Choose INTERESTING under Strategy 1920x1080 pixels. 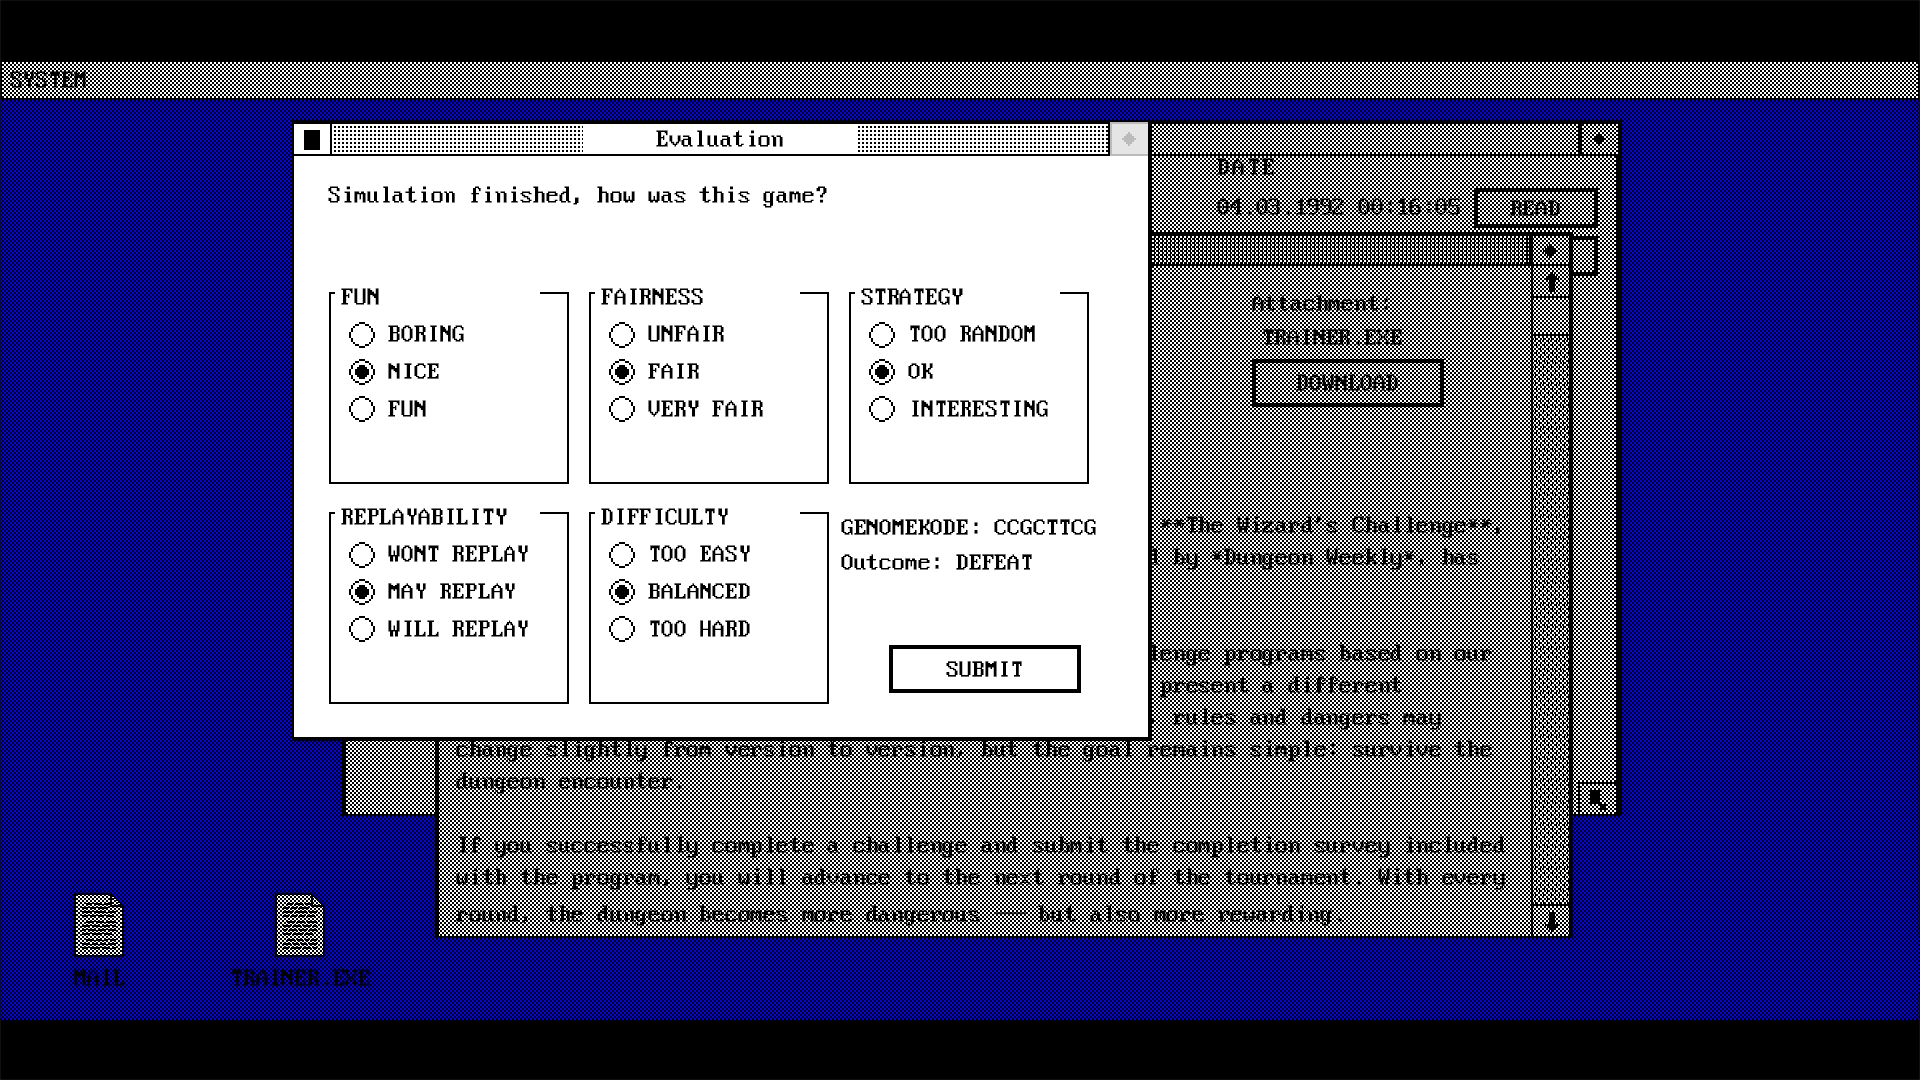pyautogui.click(x=882, y=409)
